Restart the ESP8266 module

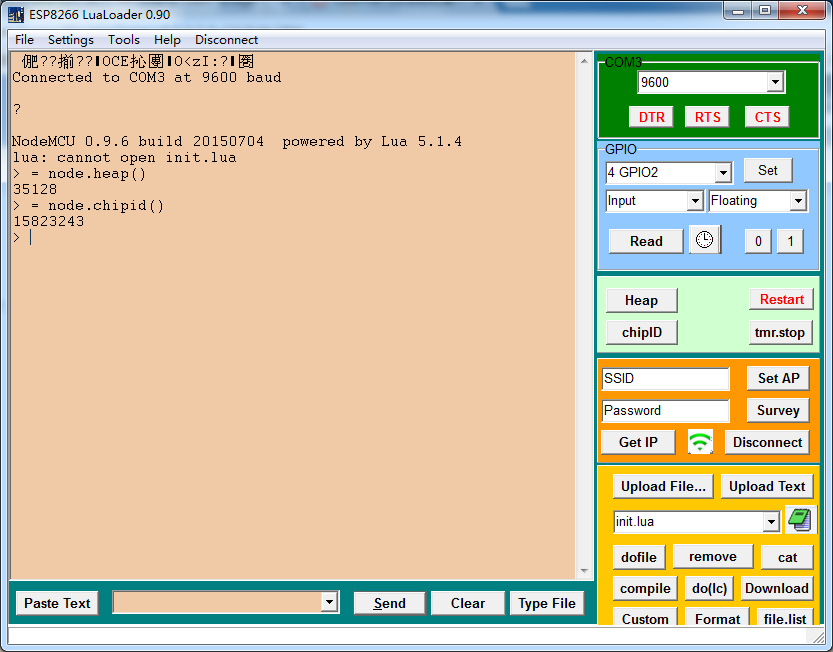point(781,299)
